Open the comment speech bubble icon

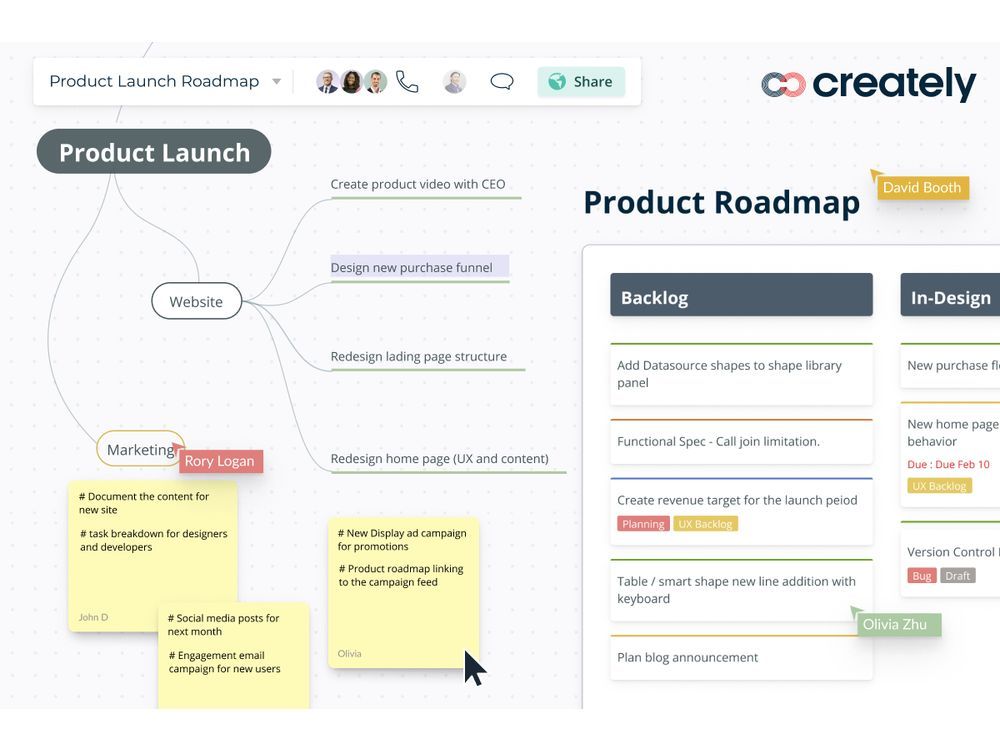point(502,81)
